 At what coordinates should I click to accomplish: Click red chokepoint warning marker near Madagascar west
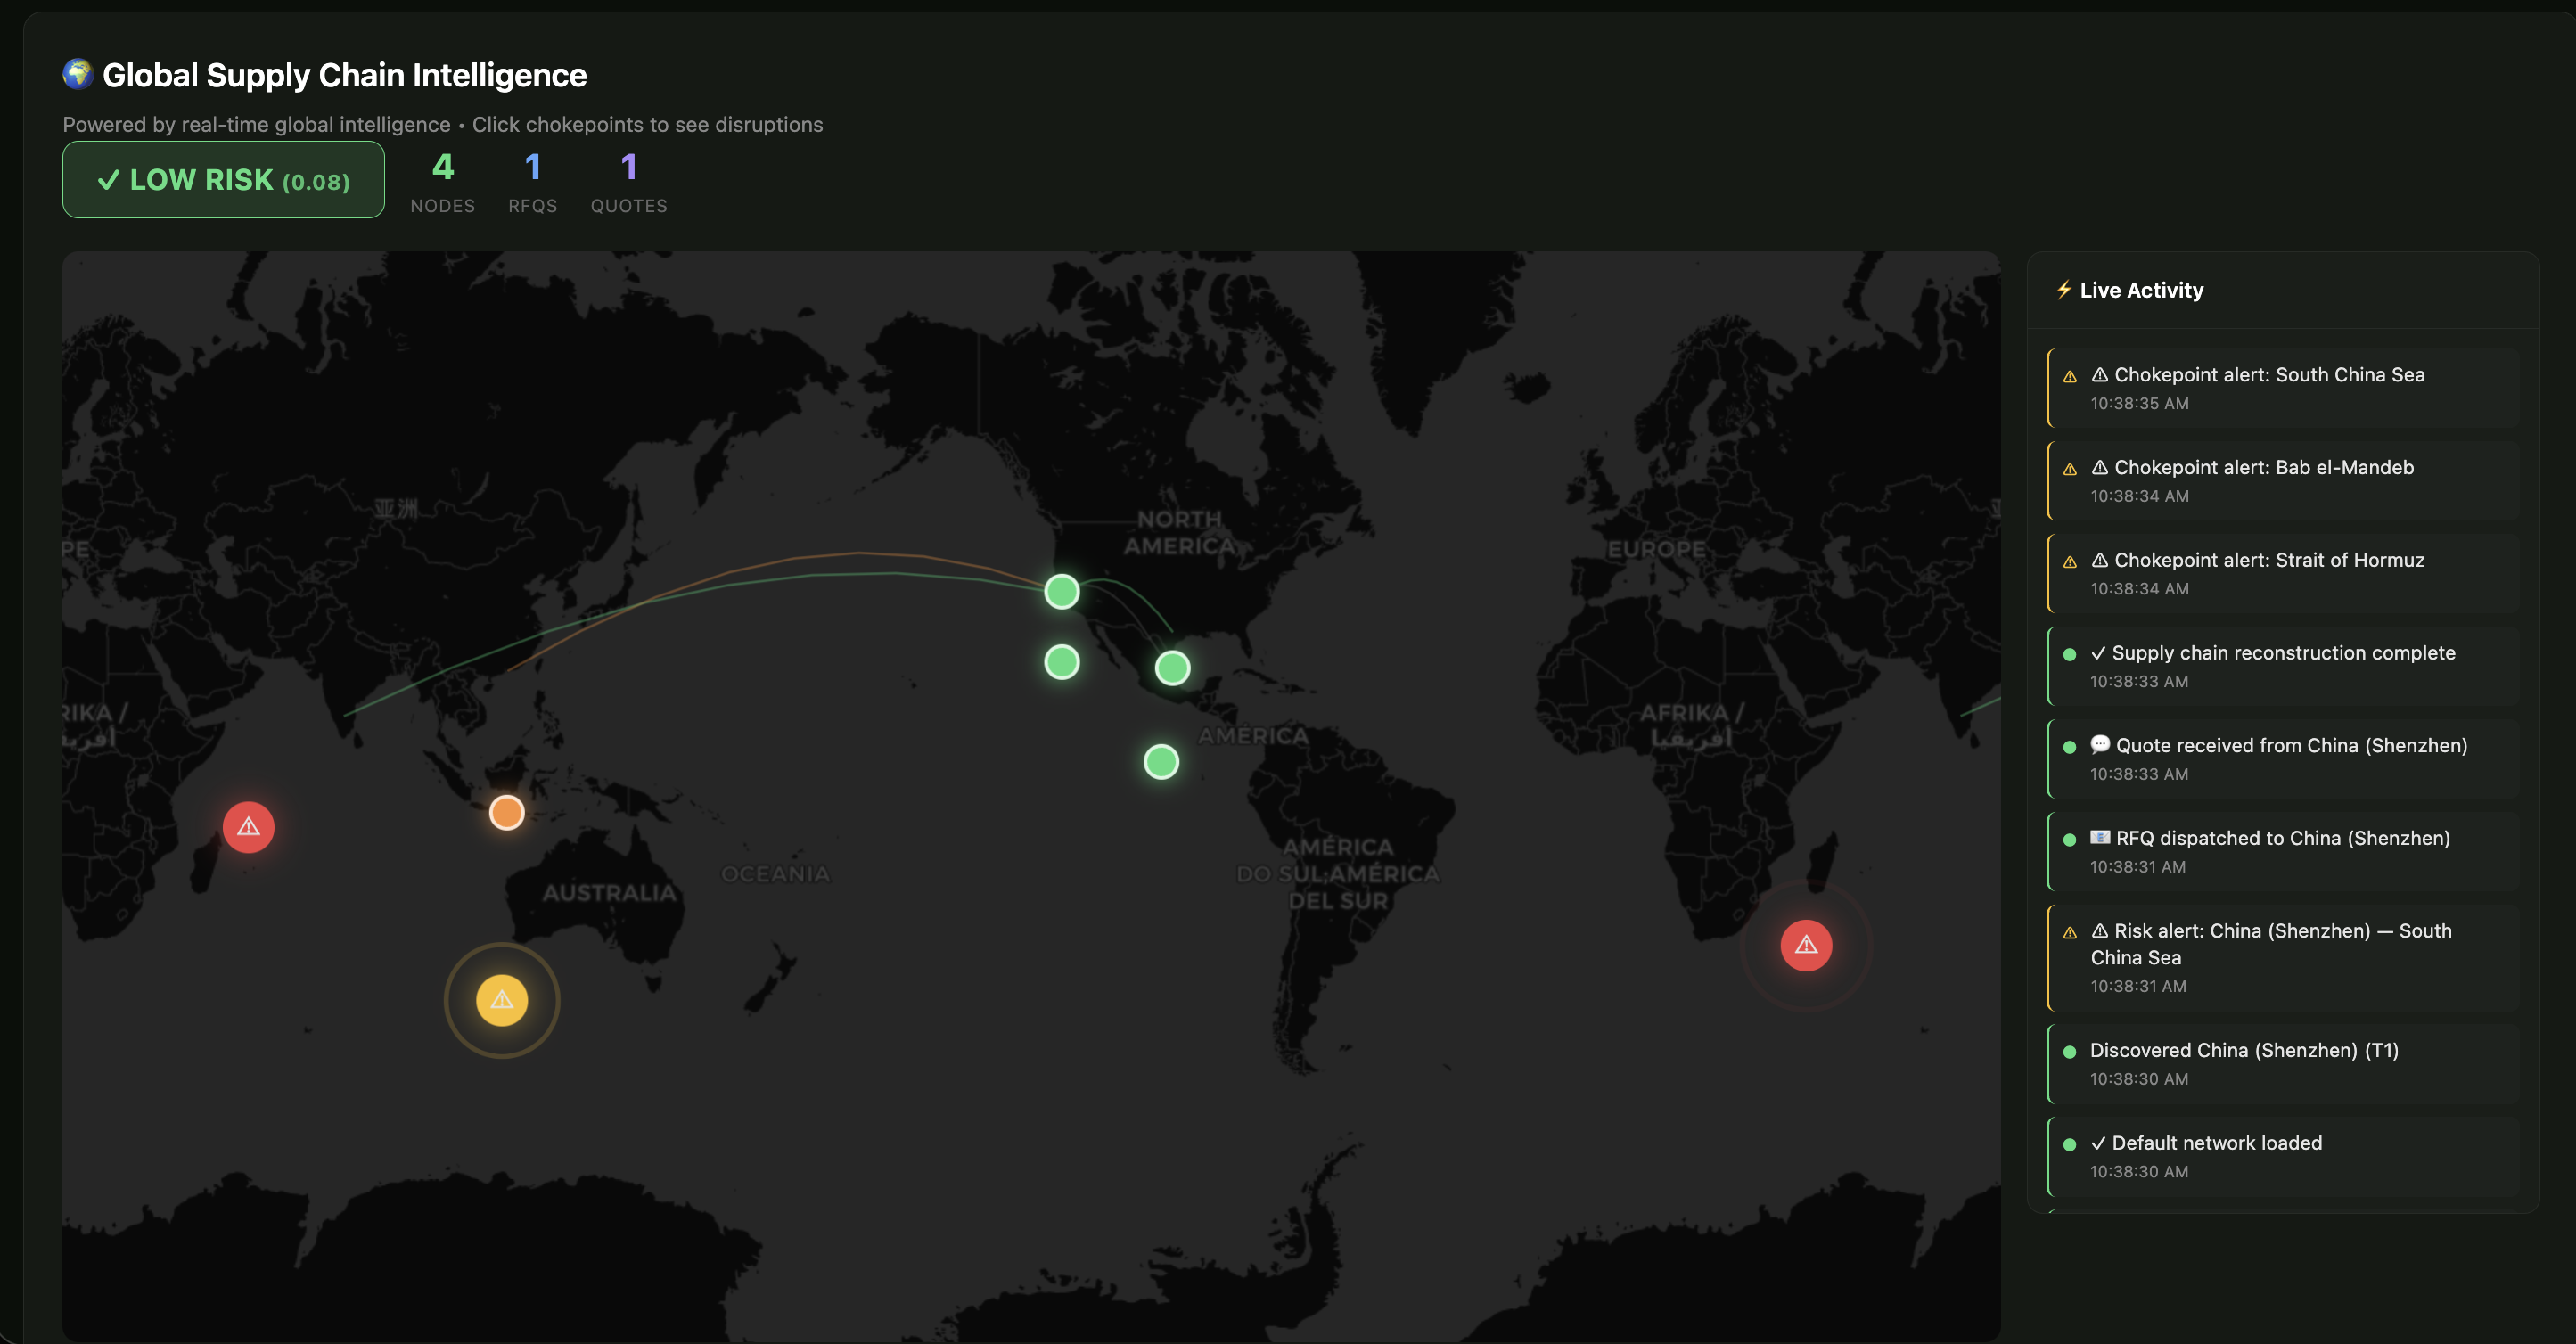pyautogui.click(x=248, y=827)
